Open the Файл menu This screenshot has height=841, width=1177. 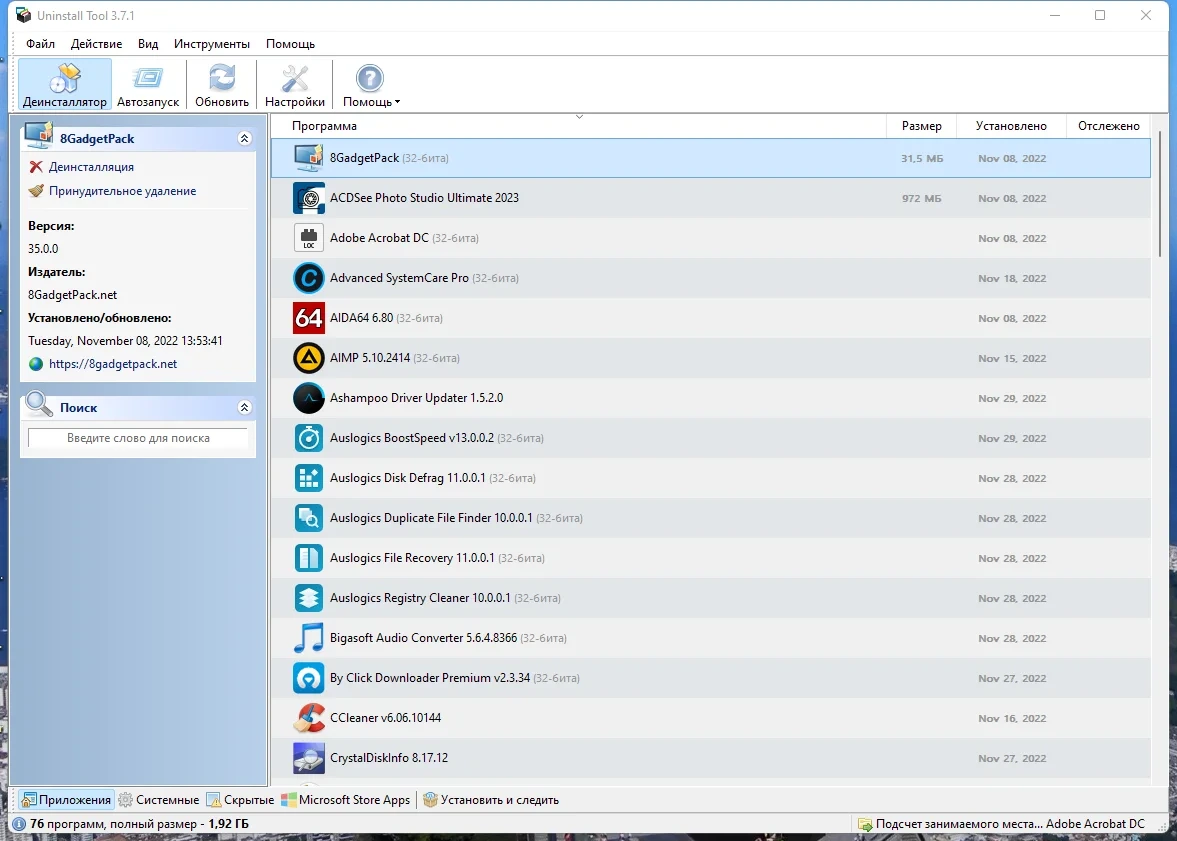41,44
